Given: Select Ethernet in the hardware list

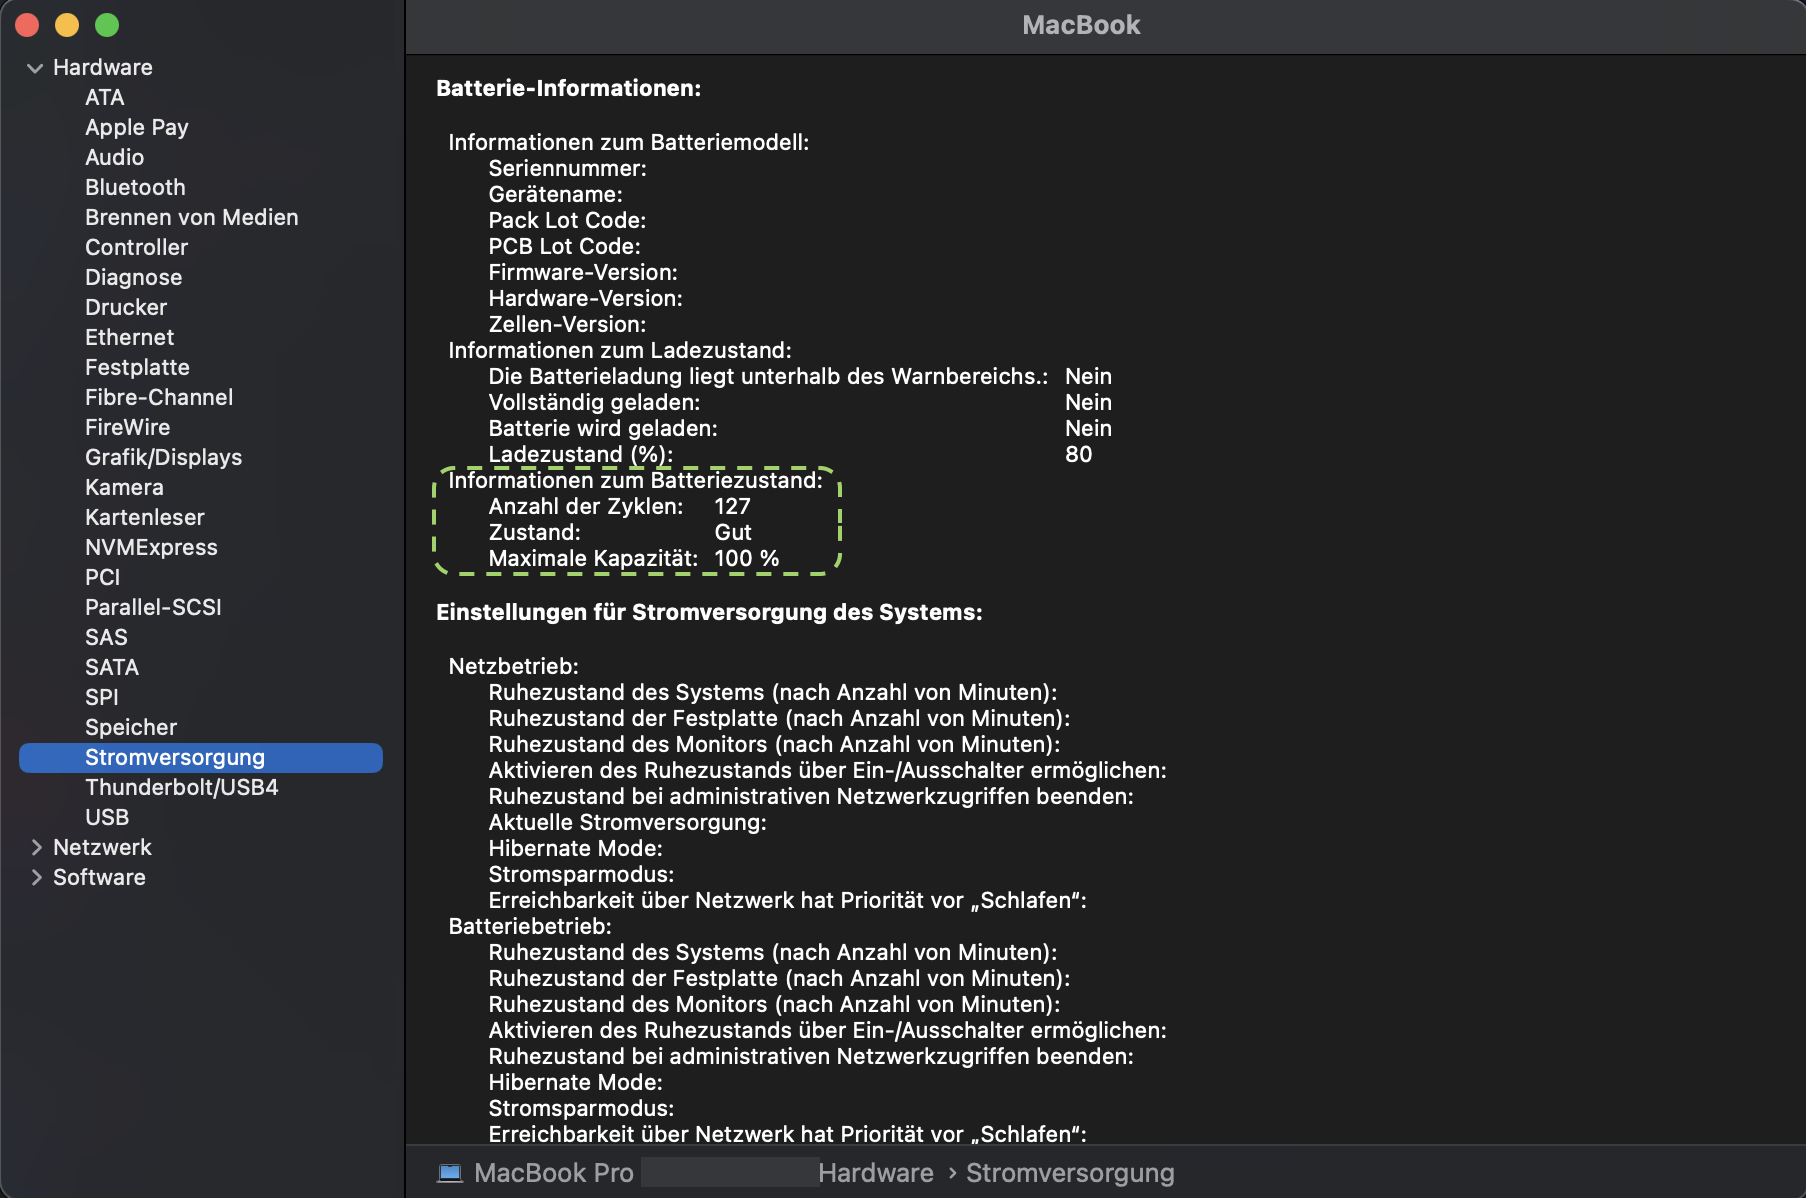Looking at the screenshot, I should point(129,338).
